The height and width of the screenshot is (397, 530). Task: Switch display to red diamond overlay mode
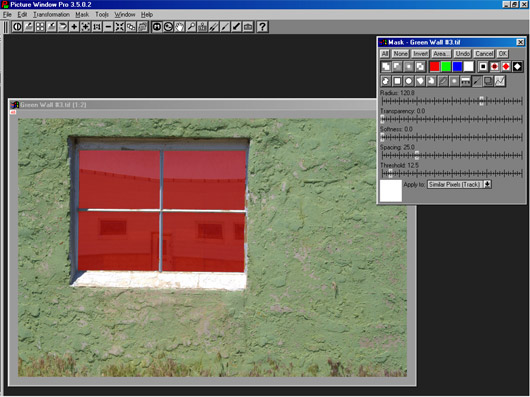tap(506, 67)
